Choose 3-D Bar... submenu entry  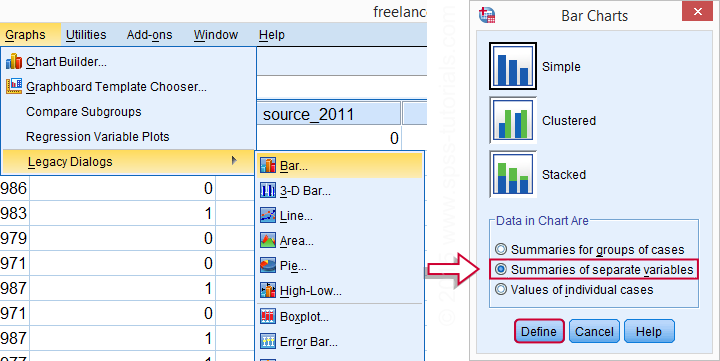[x=339, y=191]
